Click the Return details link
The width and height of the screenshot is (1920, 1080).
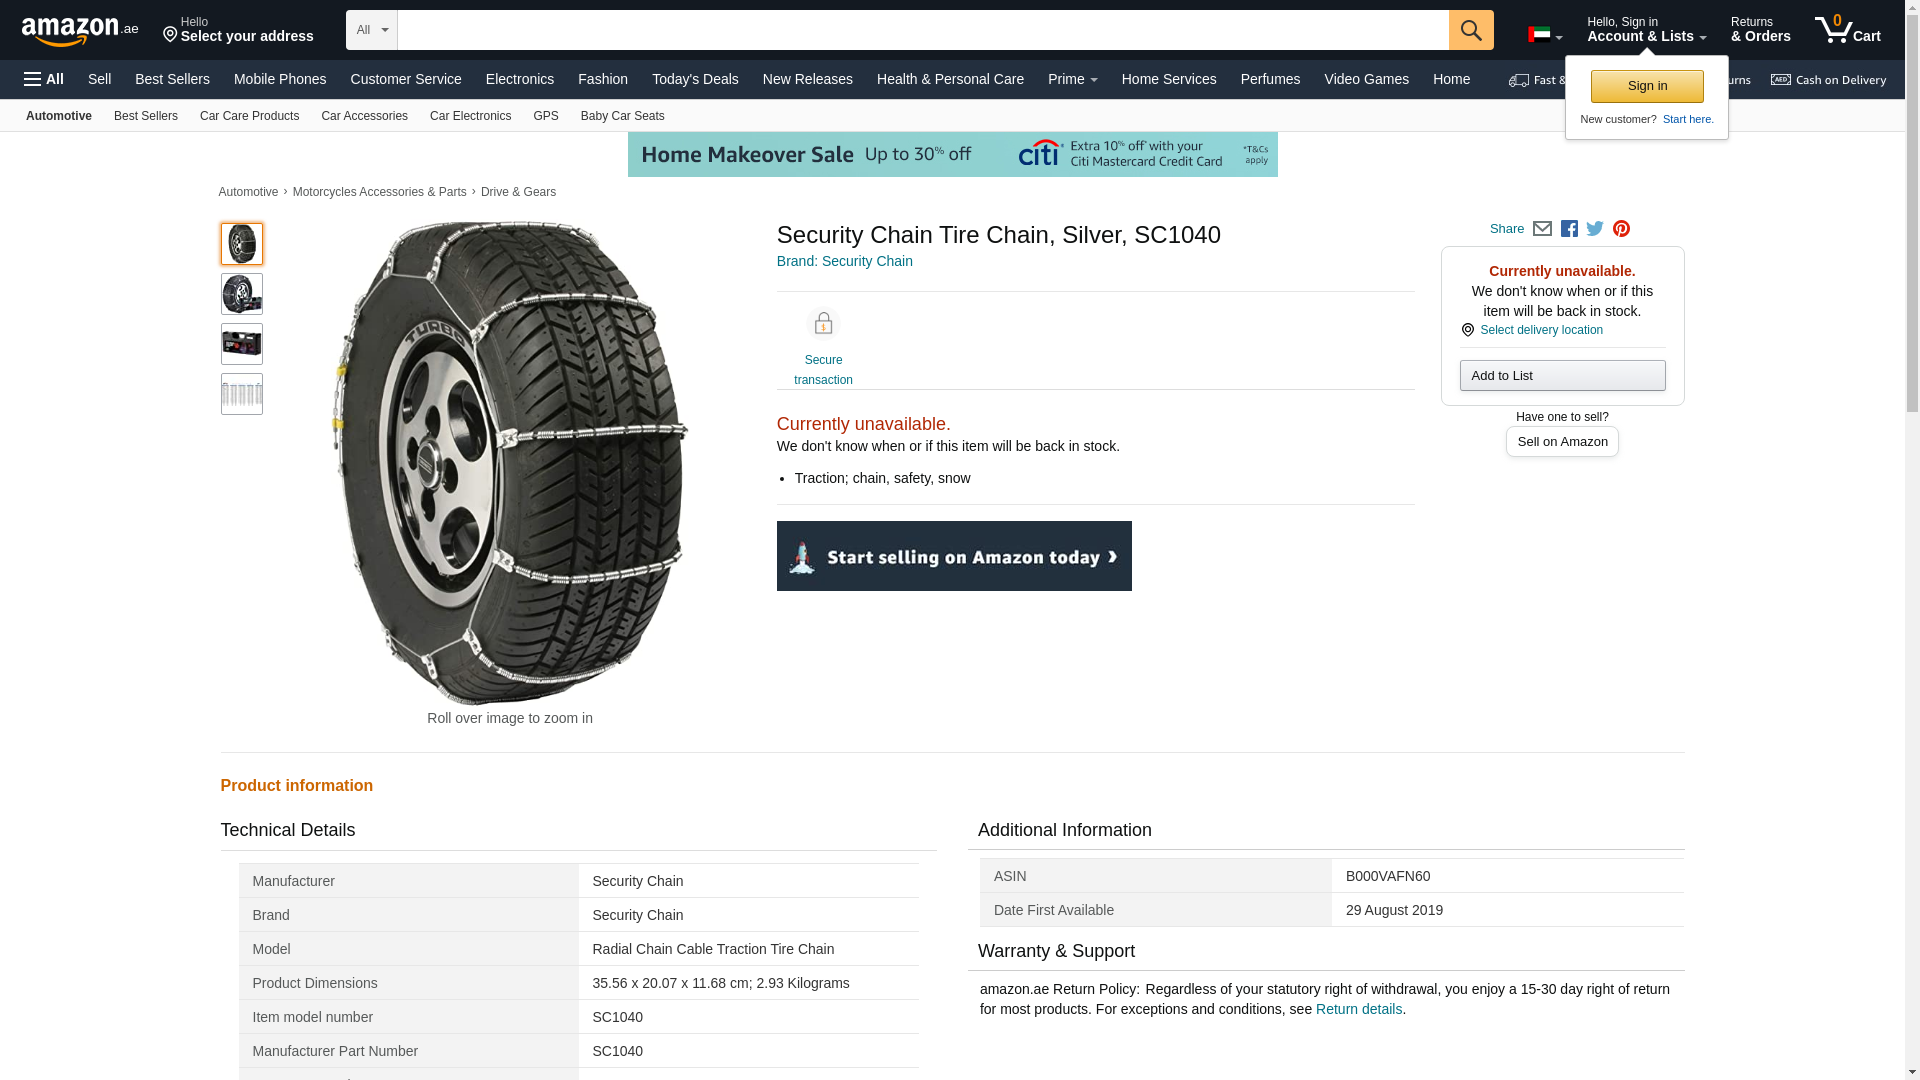click(1358, 1009)
